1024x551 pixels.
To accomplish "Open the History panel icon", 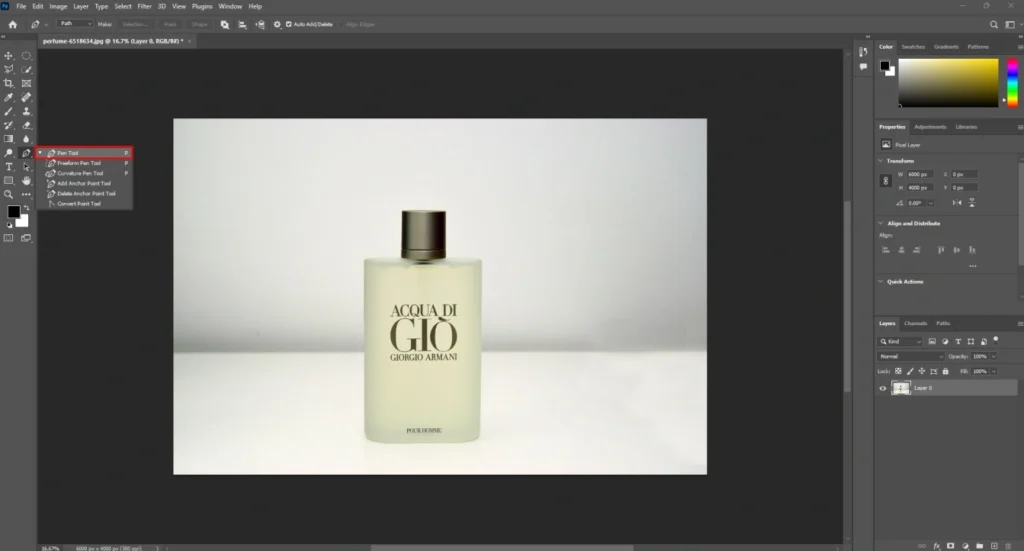I will [x=863, y=52].
